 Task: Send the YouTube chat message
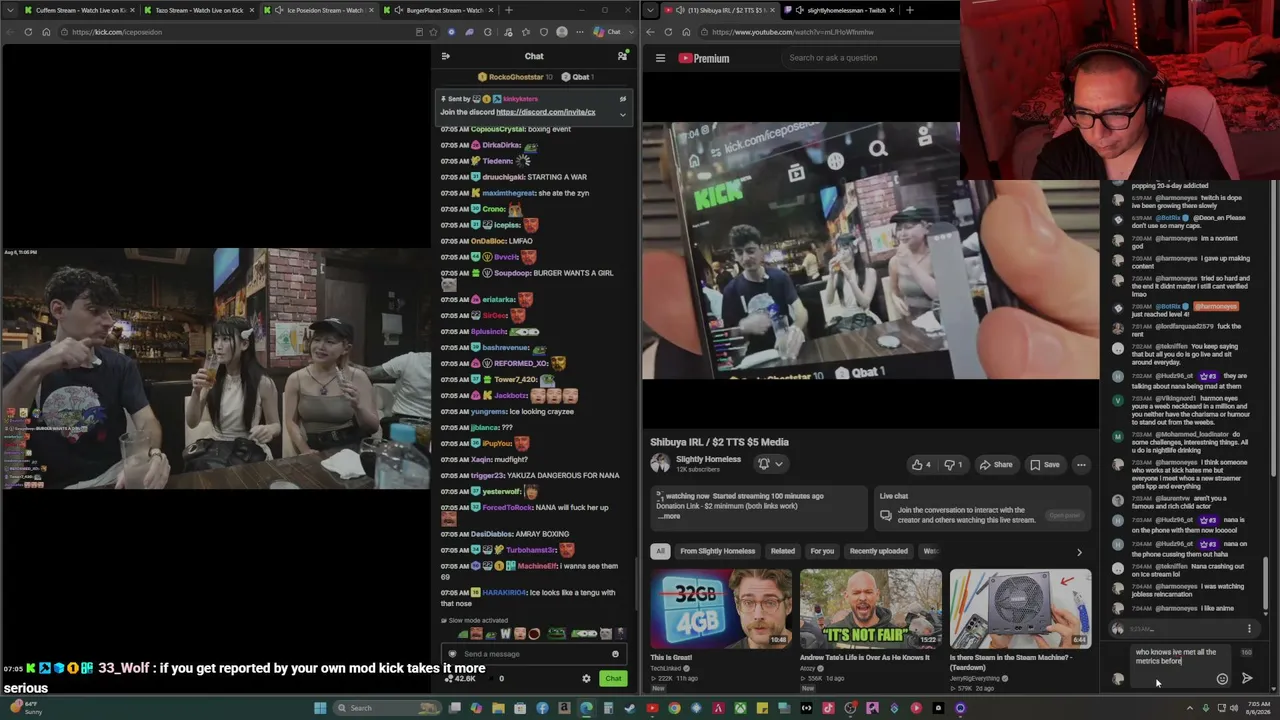[x=1247, y=679]
